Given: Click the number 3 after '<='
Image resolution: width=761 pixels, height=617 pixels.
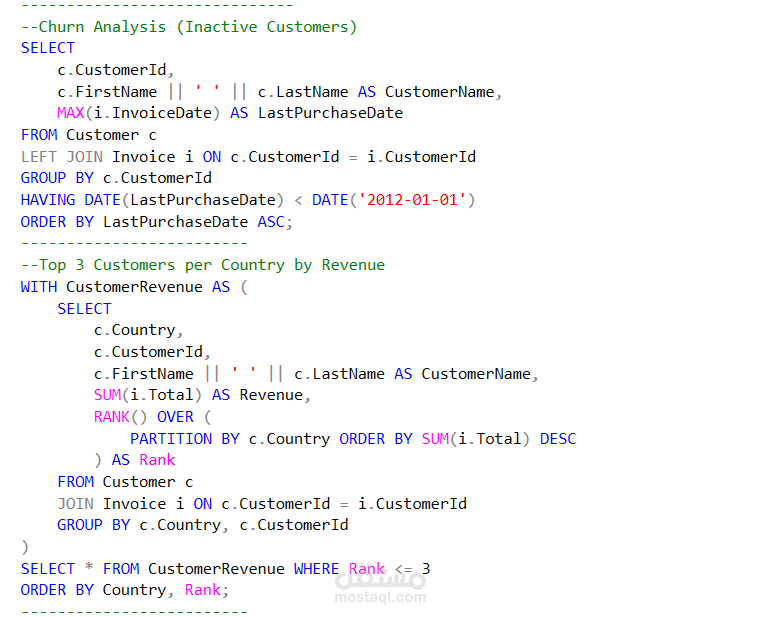Looking at the screenshot, I should (426, 569).
